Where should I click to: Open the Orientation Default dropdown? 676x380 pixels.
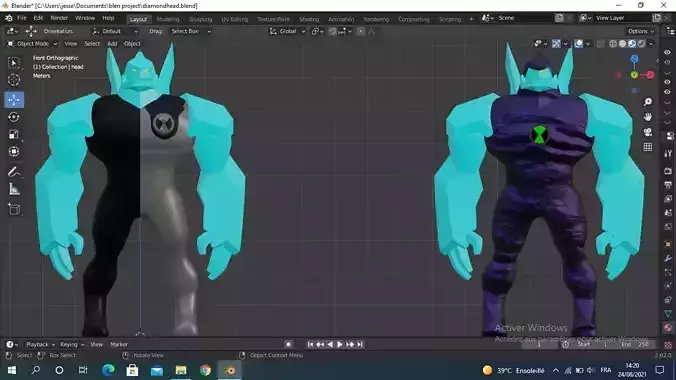[x=115, y=31]
